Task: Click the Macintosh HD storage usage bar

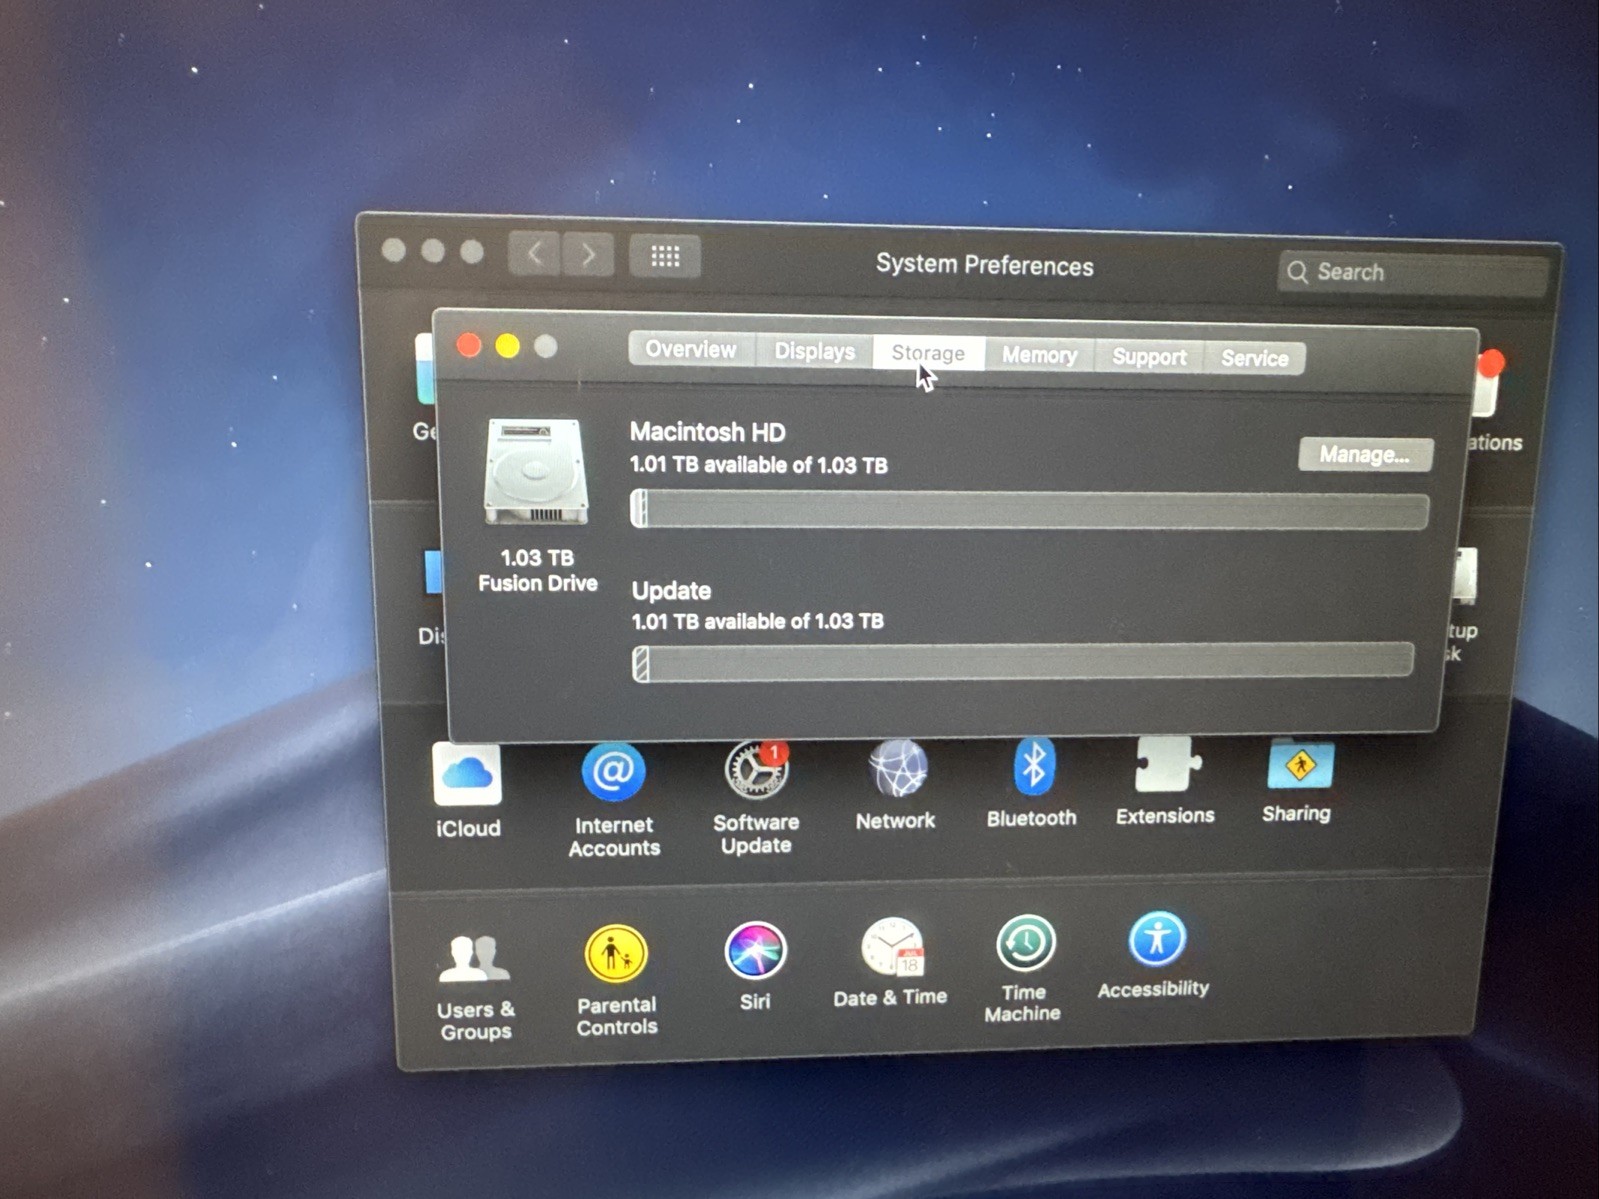Action: pos(1030,509)
